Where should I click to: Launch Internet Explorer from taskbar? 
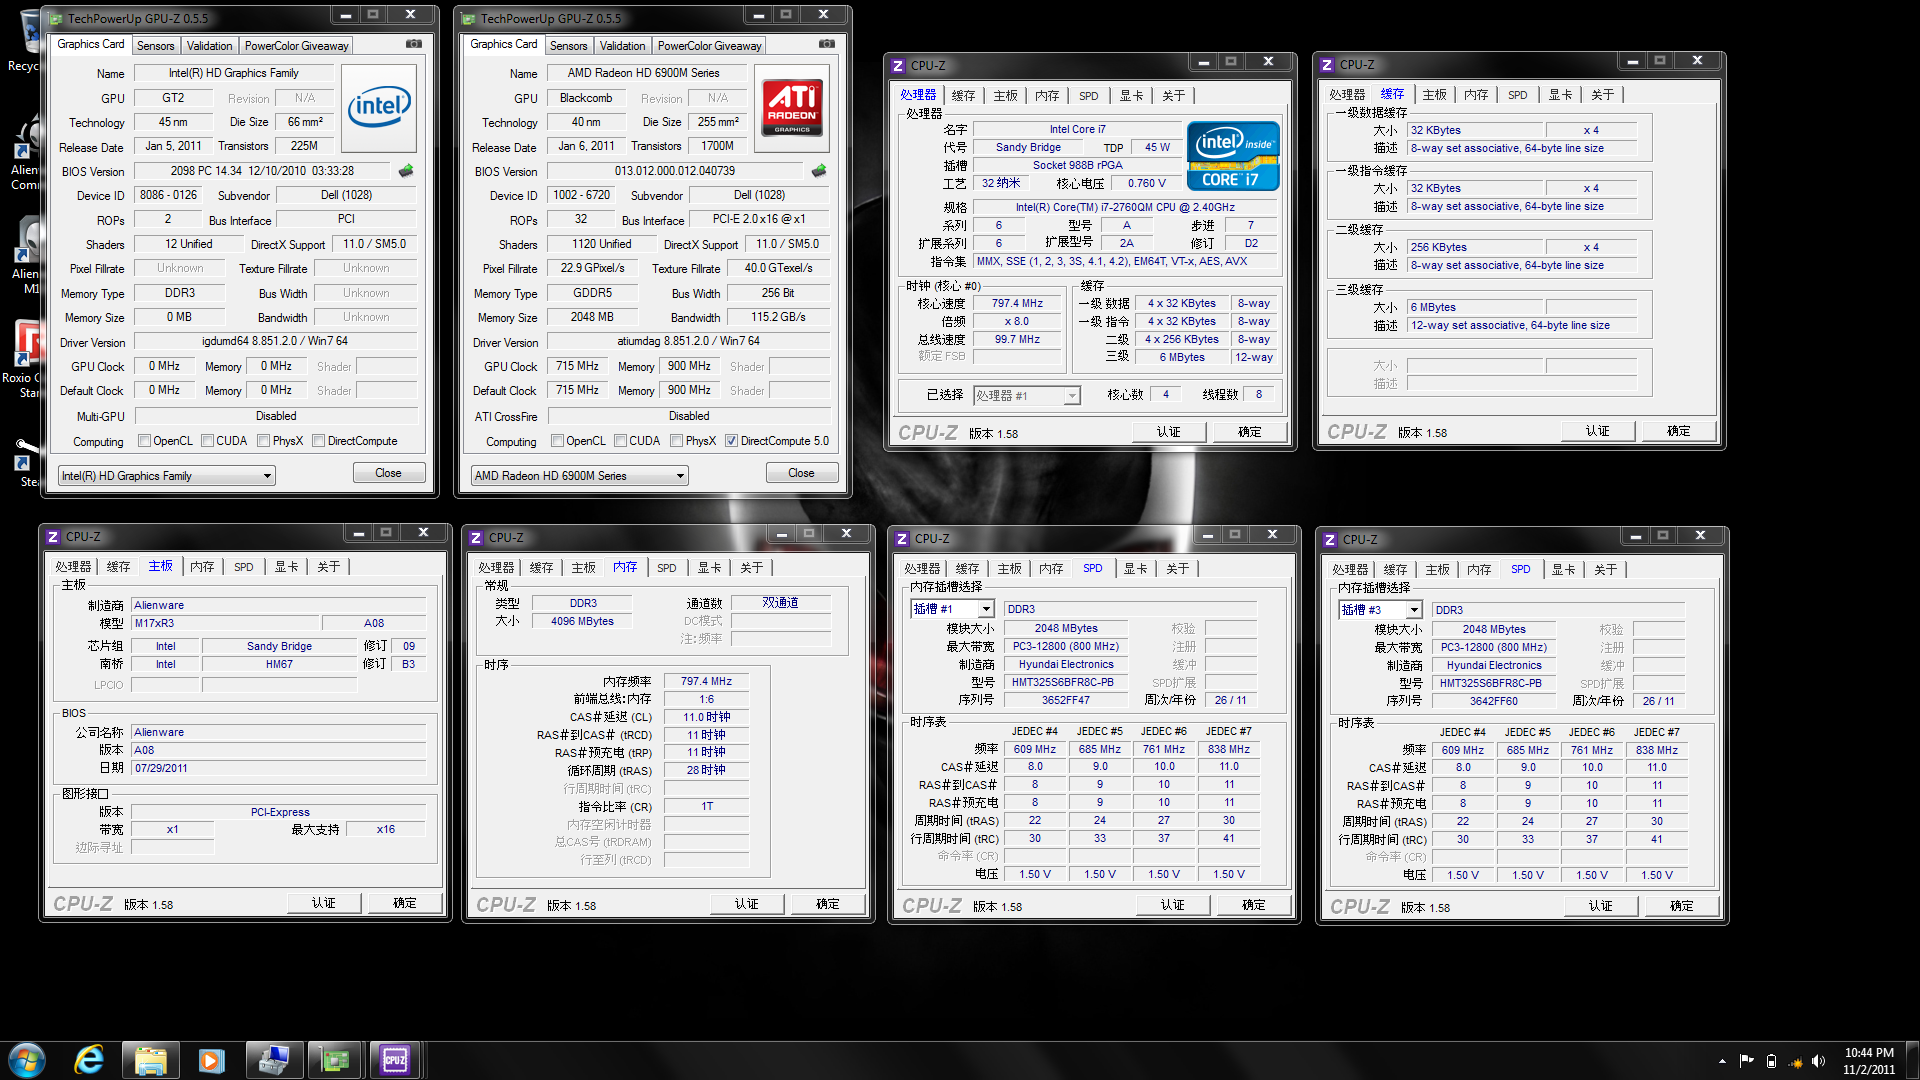(89, 1060)
